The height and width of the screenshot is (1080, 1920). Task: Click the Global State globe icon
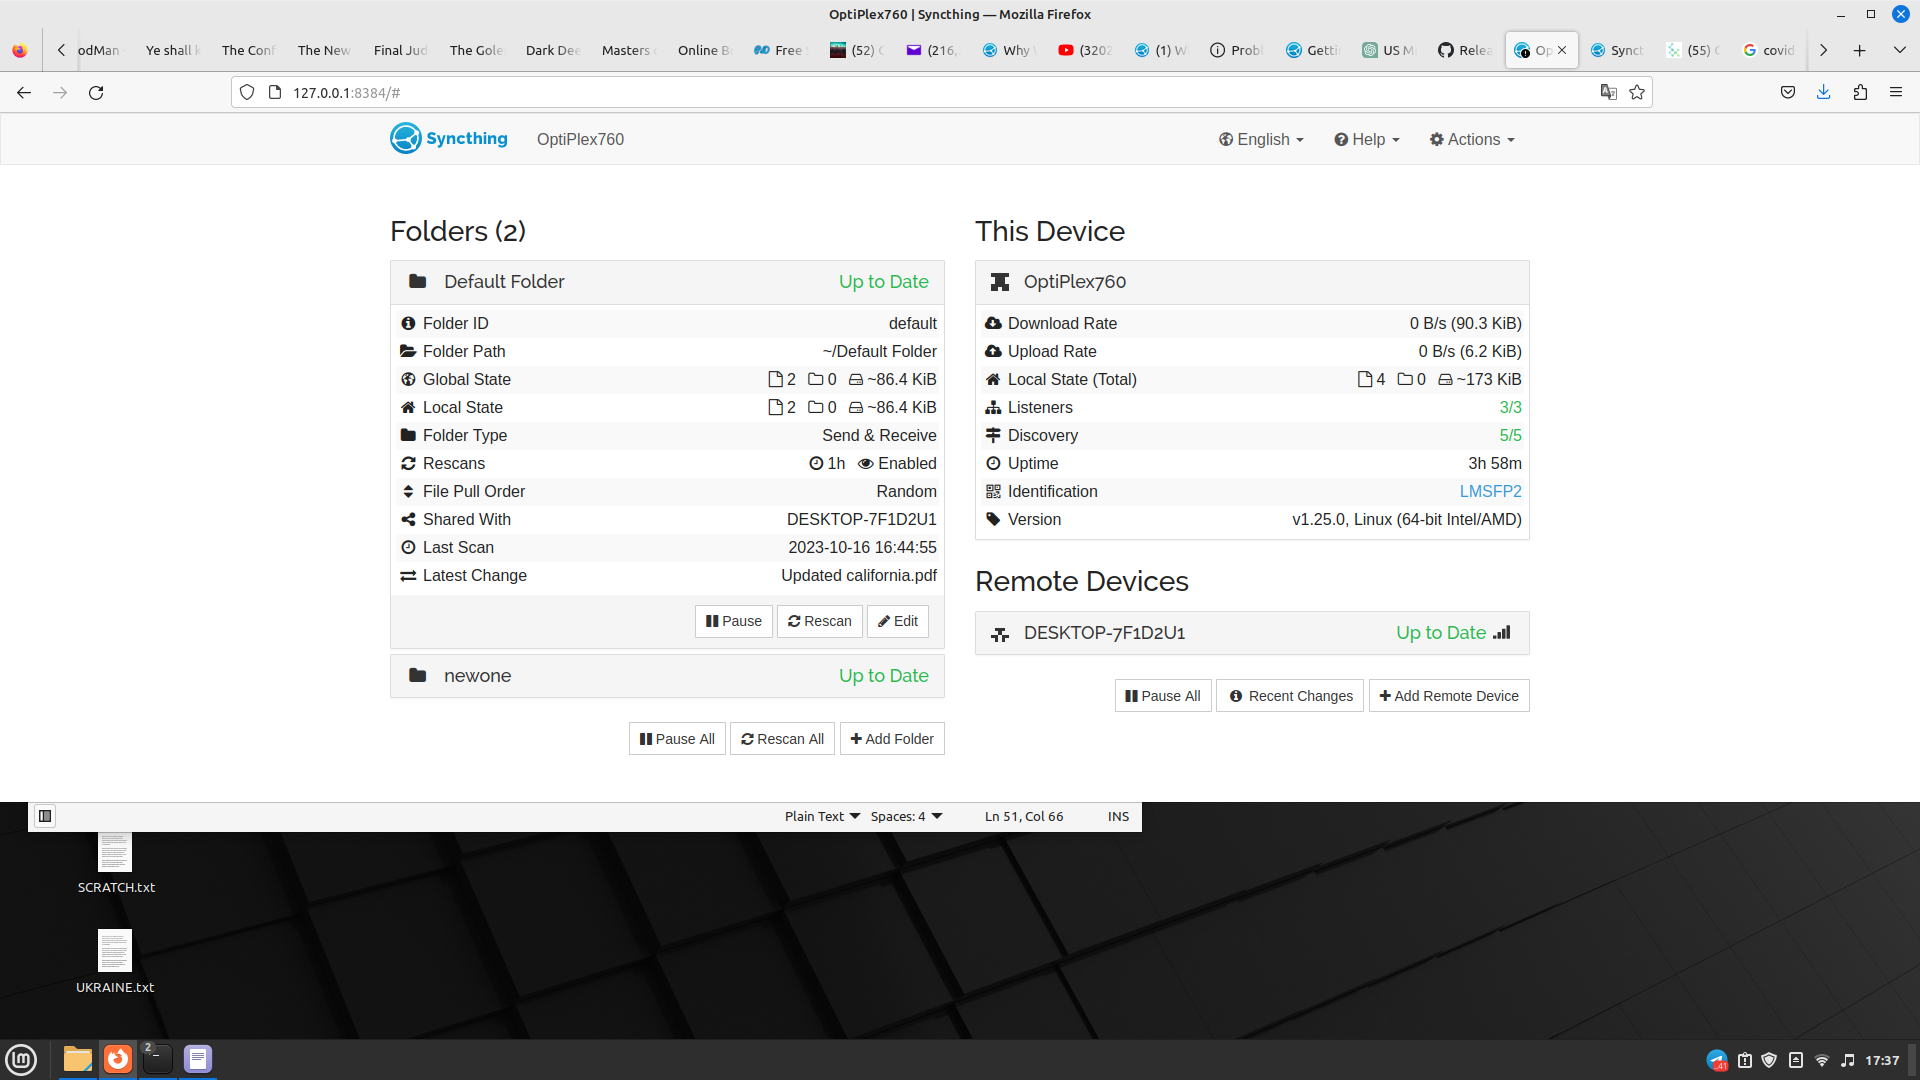pos(408,379)
